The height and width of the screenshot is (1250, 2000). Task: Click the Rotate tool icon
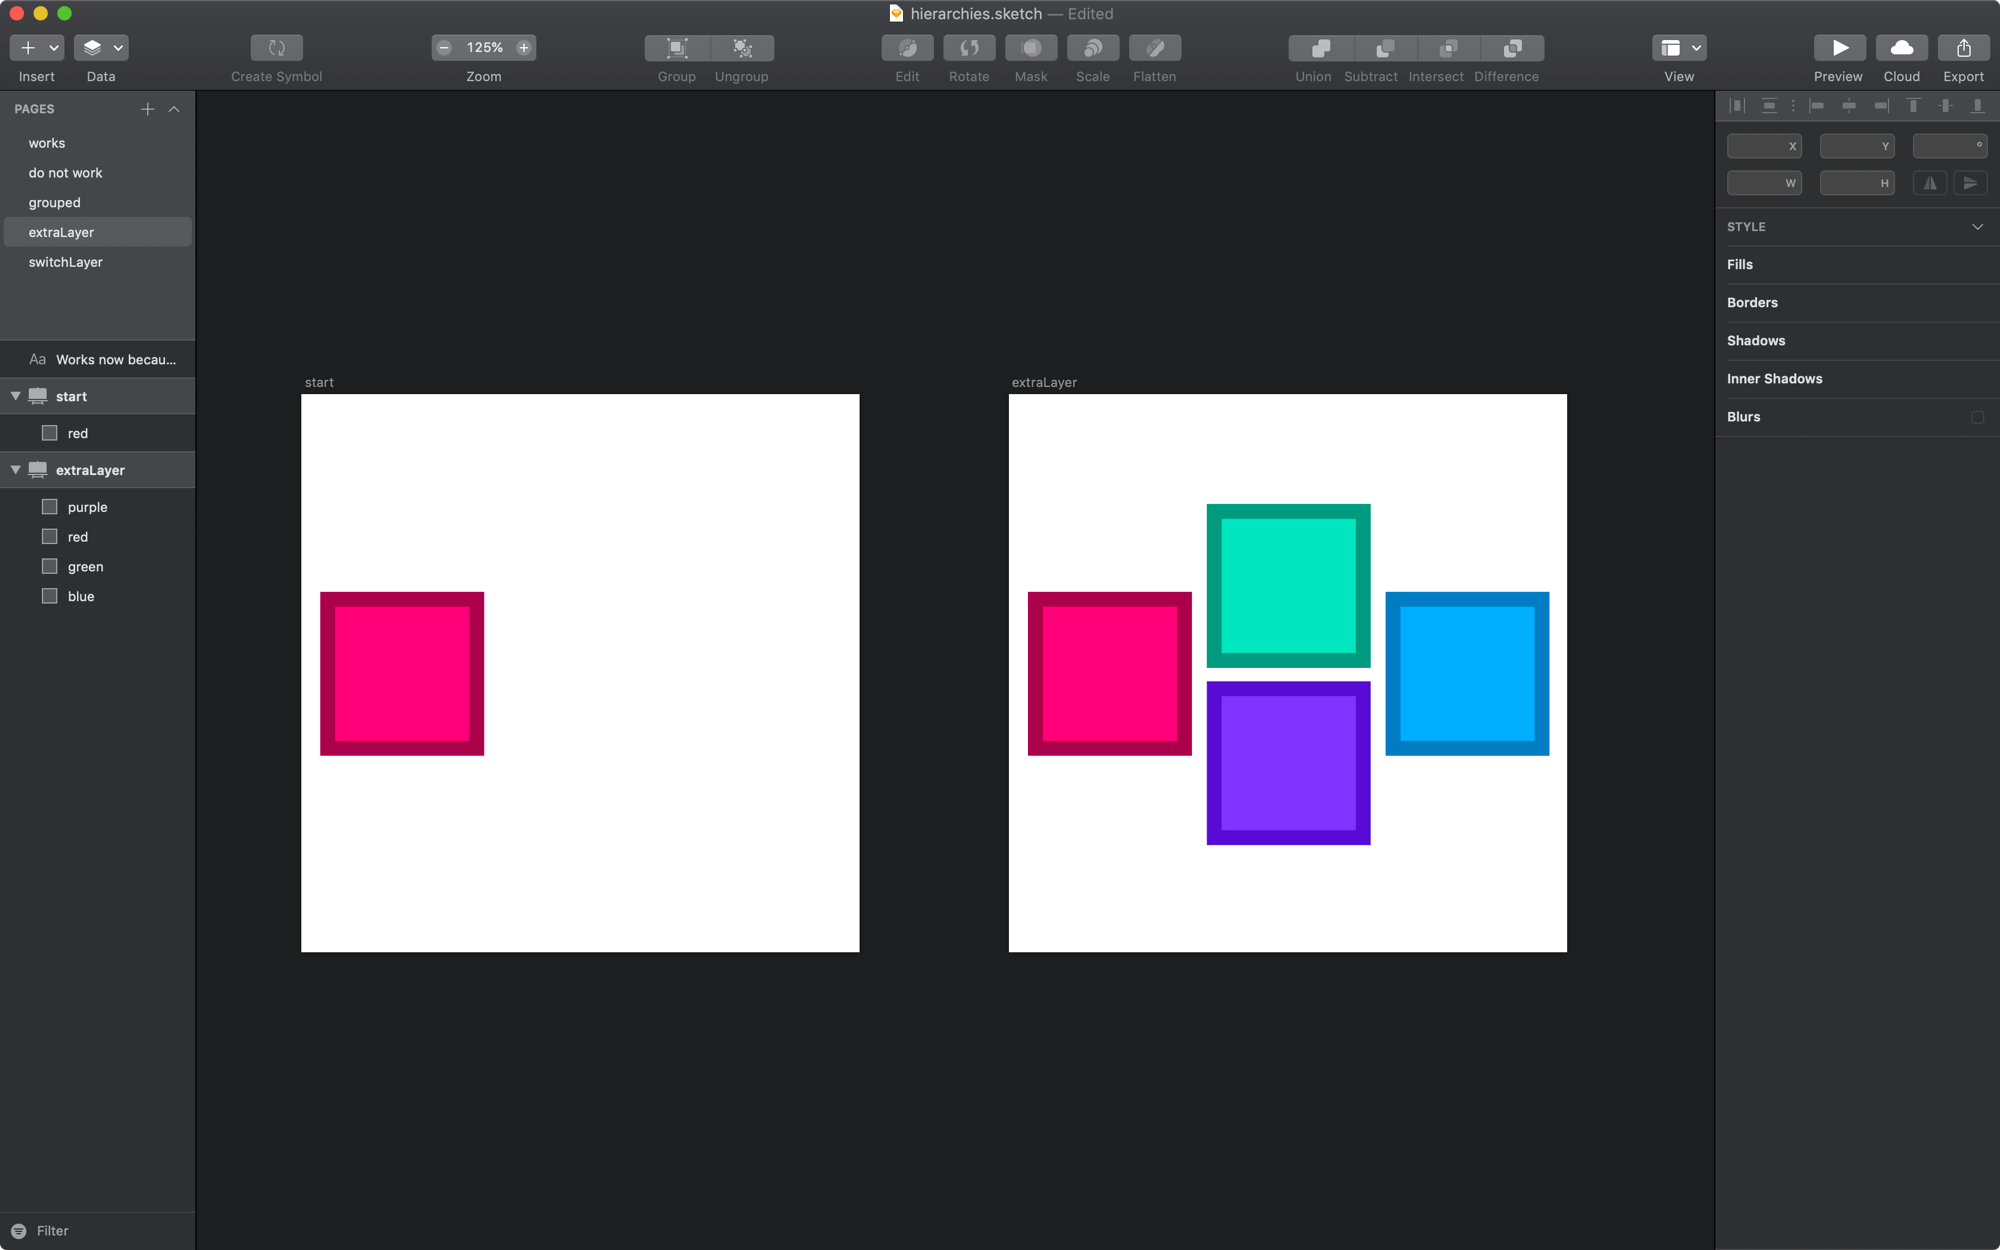pos(969,48)
